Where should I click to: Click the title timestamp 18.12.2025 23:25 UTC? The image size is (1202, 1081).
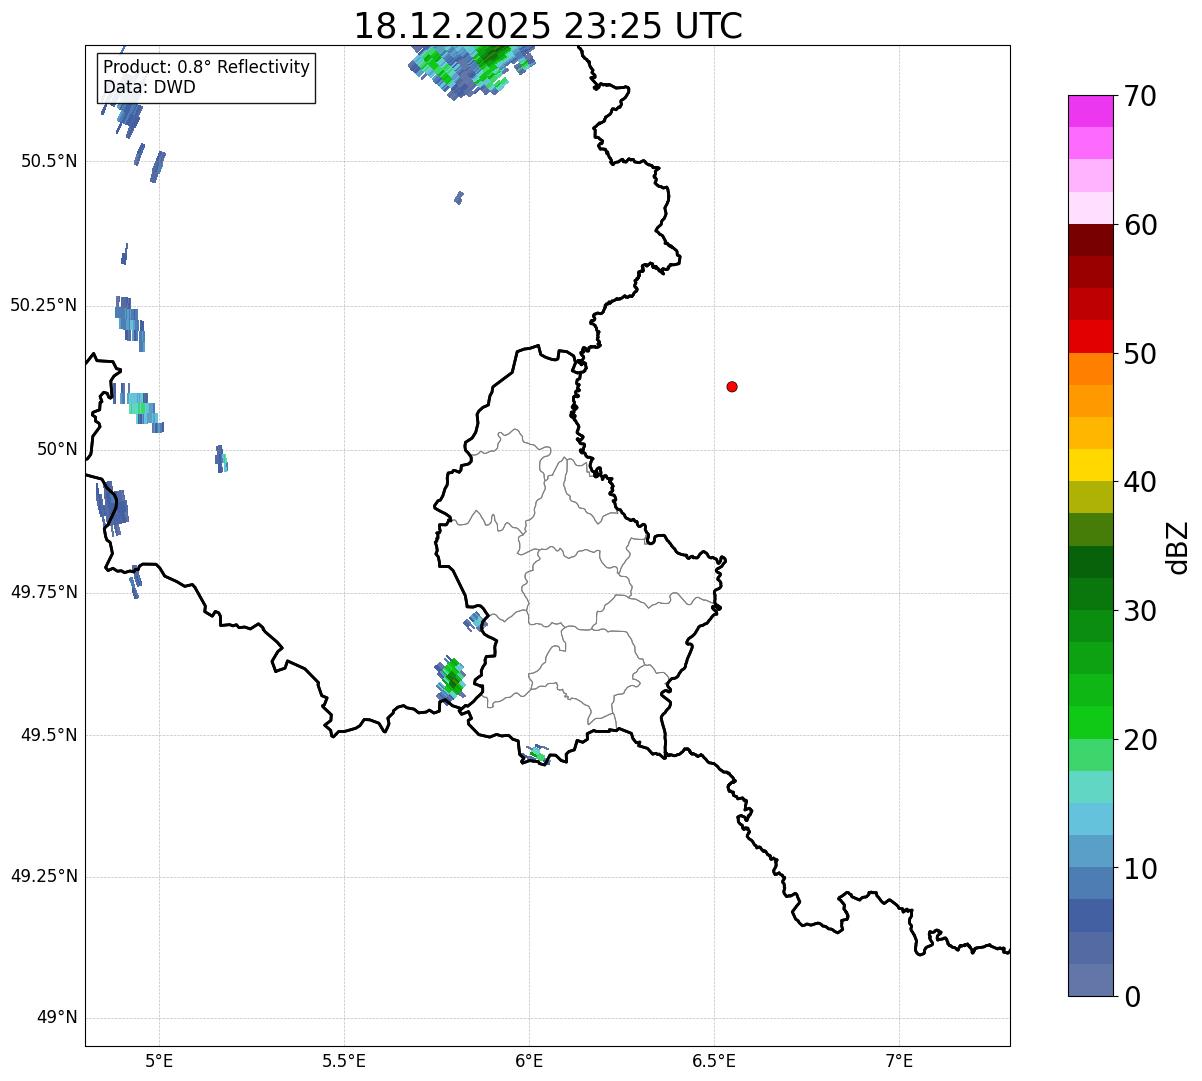(x=548, y=26)
